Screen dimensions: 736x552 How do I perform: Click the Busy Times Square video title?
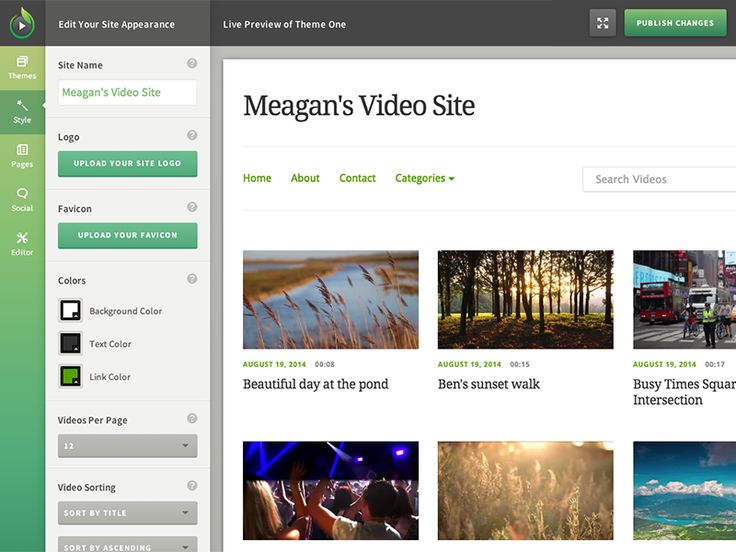684,392
